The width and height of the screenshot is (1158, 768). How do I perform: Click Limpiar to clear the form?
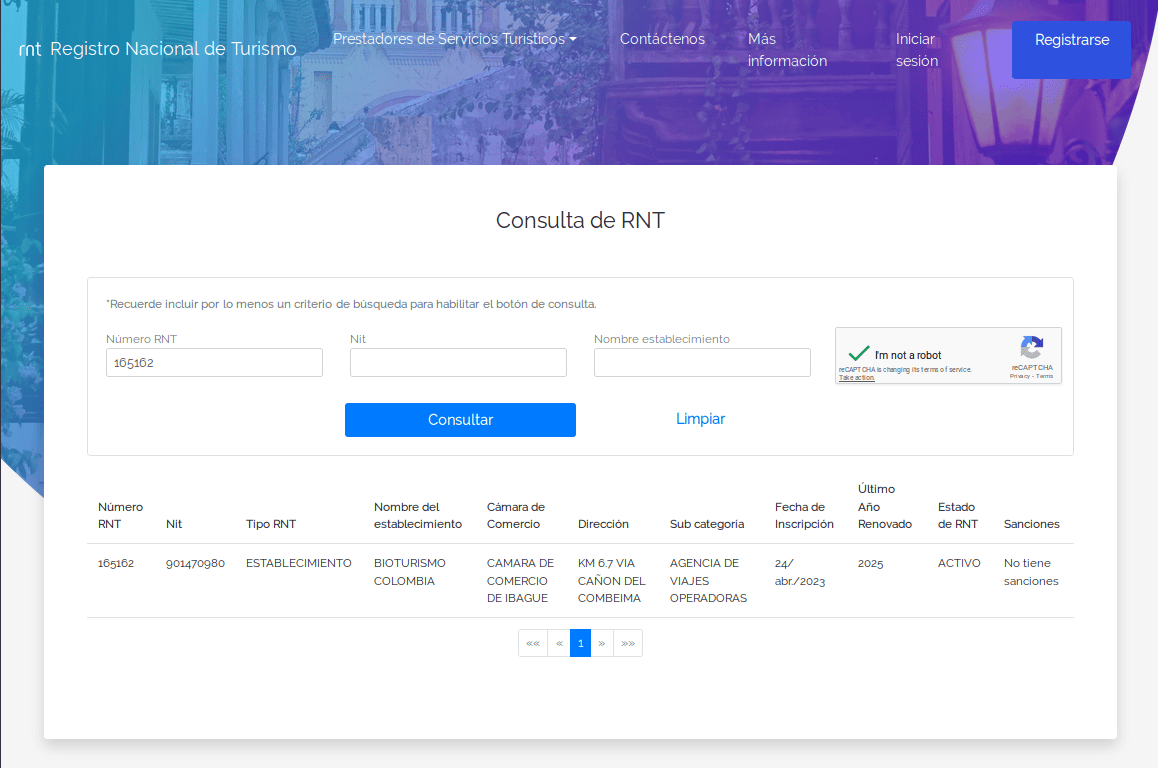click(700, 419)
